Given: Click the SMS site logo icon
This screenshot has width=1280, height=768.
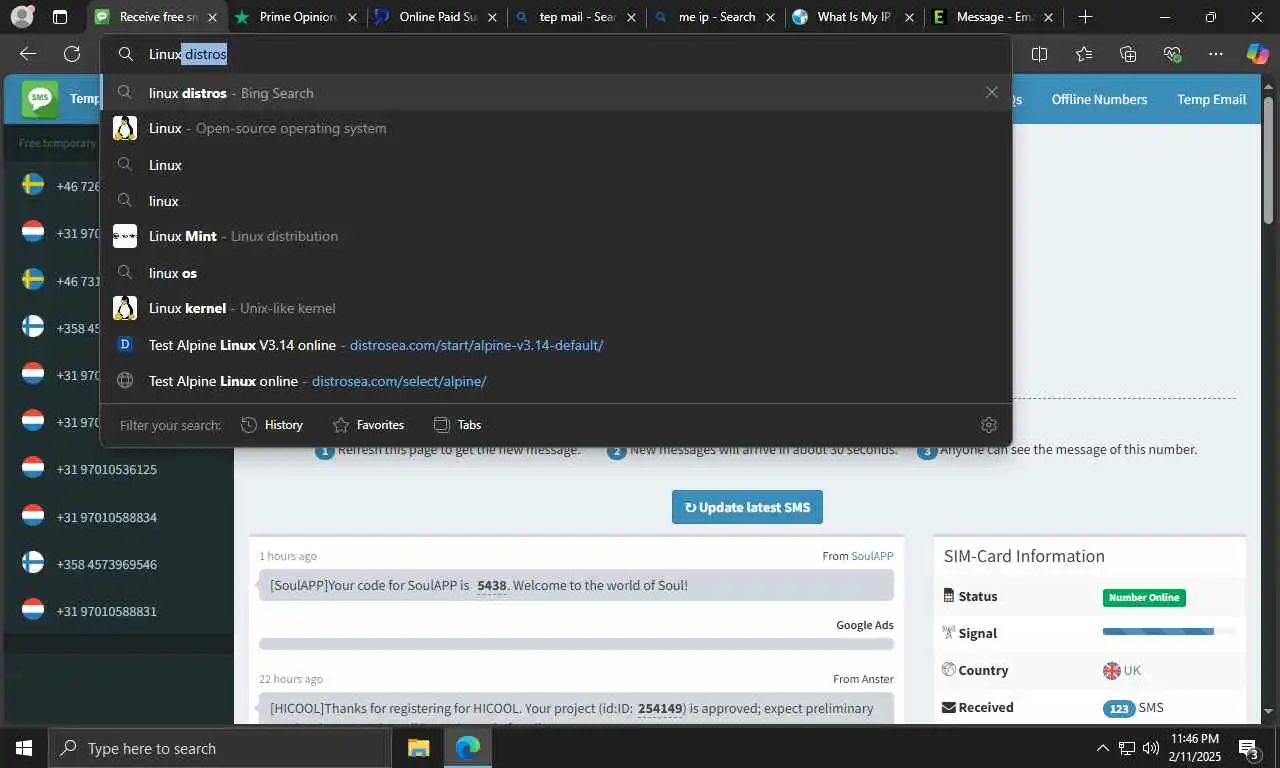Looking at the screenshot, I should point(40,98).
